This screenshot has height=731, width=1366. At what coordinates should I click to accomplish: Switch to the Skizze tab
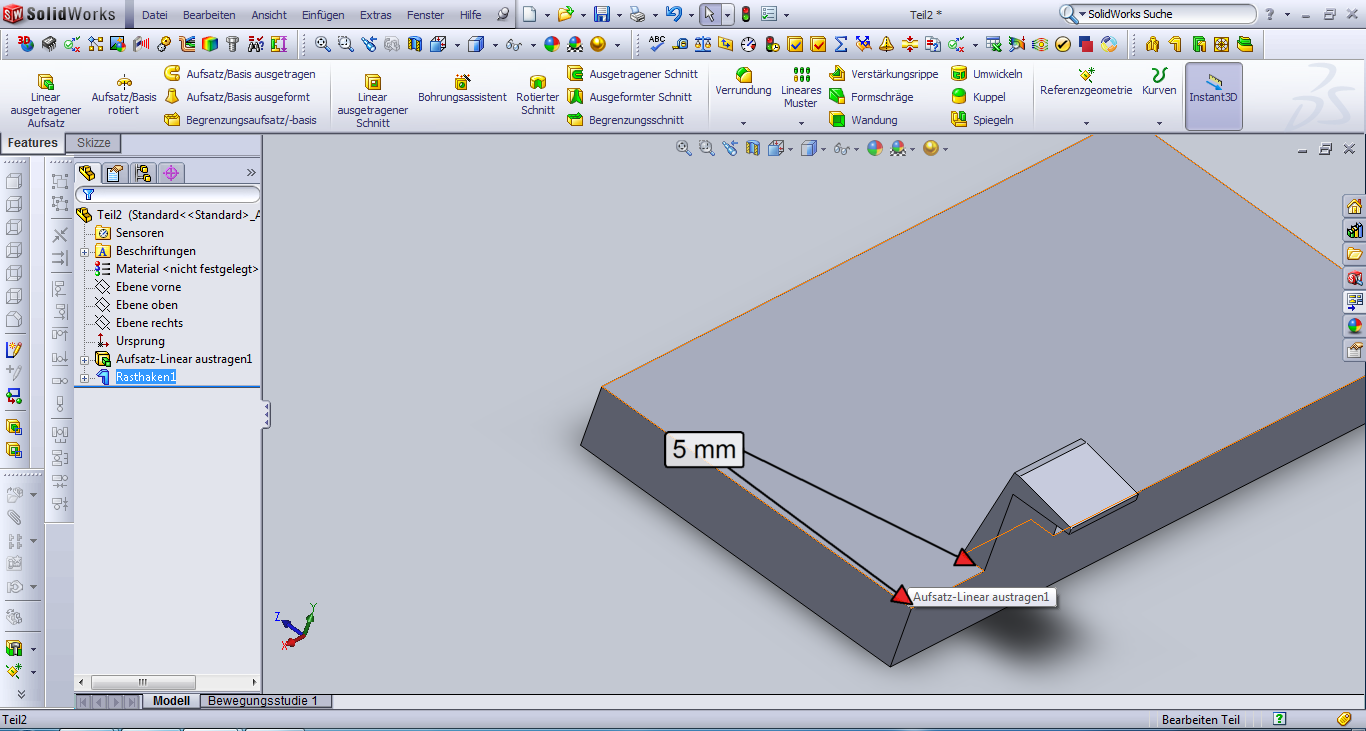pos(93,143)
